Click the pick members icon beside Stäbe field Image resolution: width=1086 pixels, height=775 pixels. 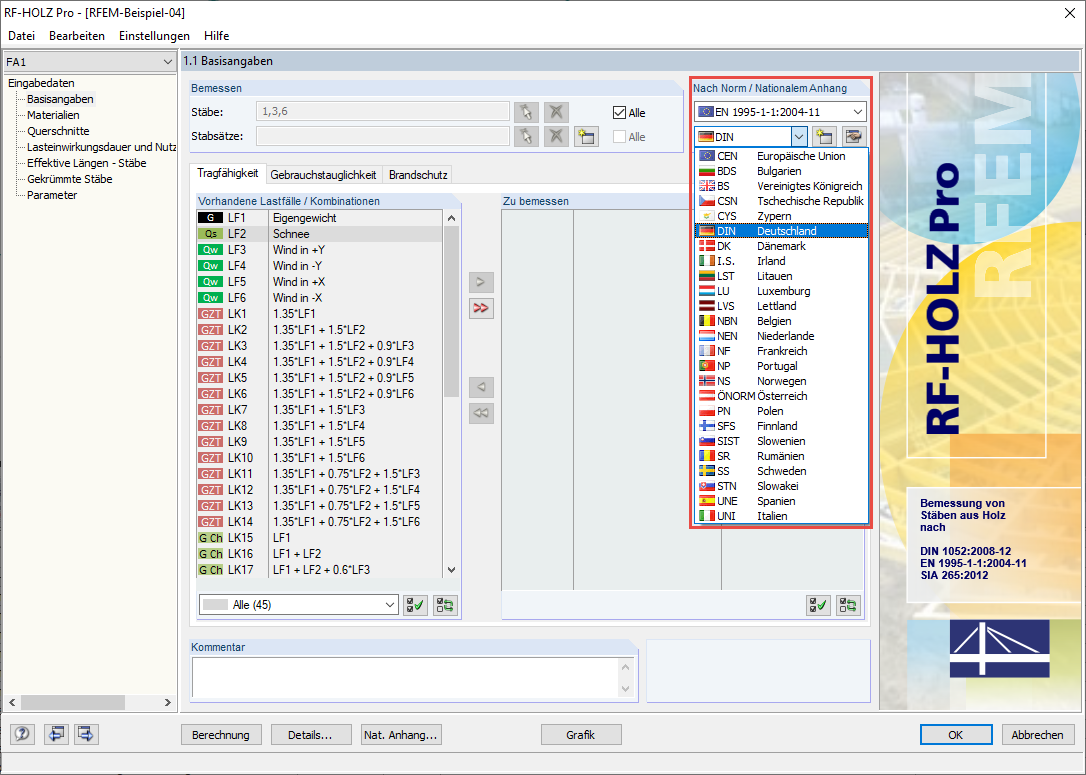(526, 112)
